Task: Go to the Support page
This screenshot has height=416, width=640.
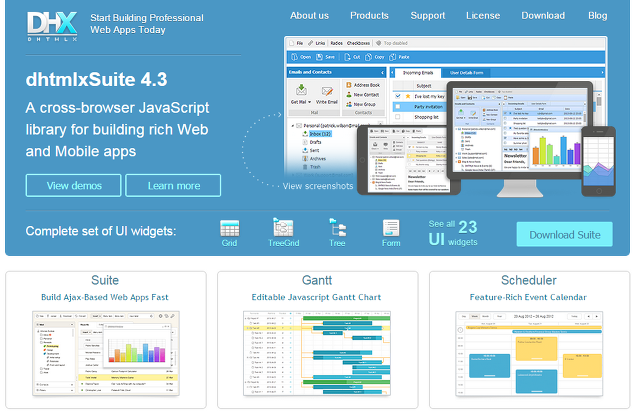Action: tap(427, 16)
